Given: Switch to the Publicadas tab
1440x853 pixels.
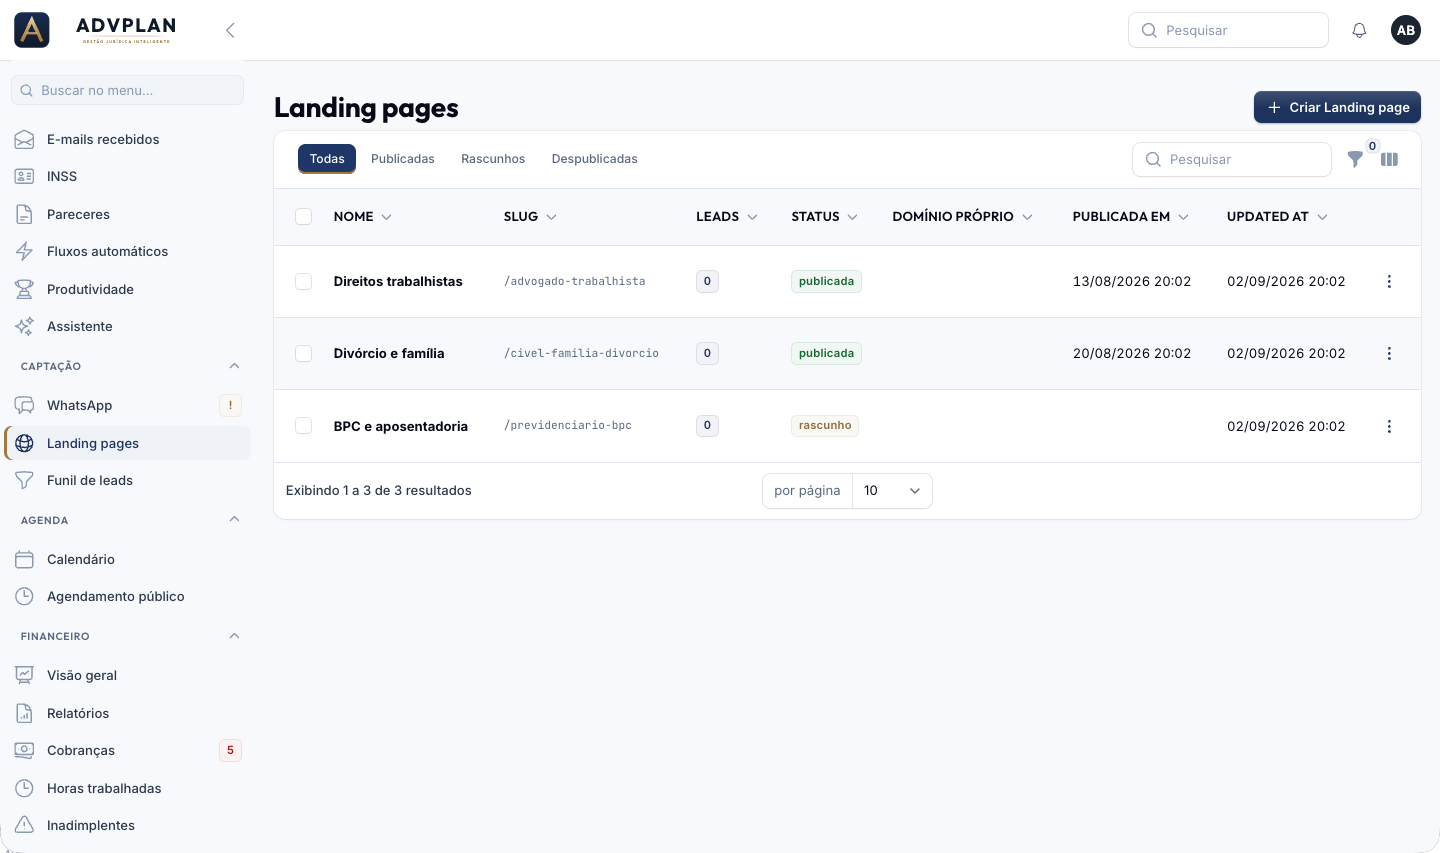Looking at the screenshot, I should 403,159.
